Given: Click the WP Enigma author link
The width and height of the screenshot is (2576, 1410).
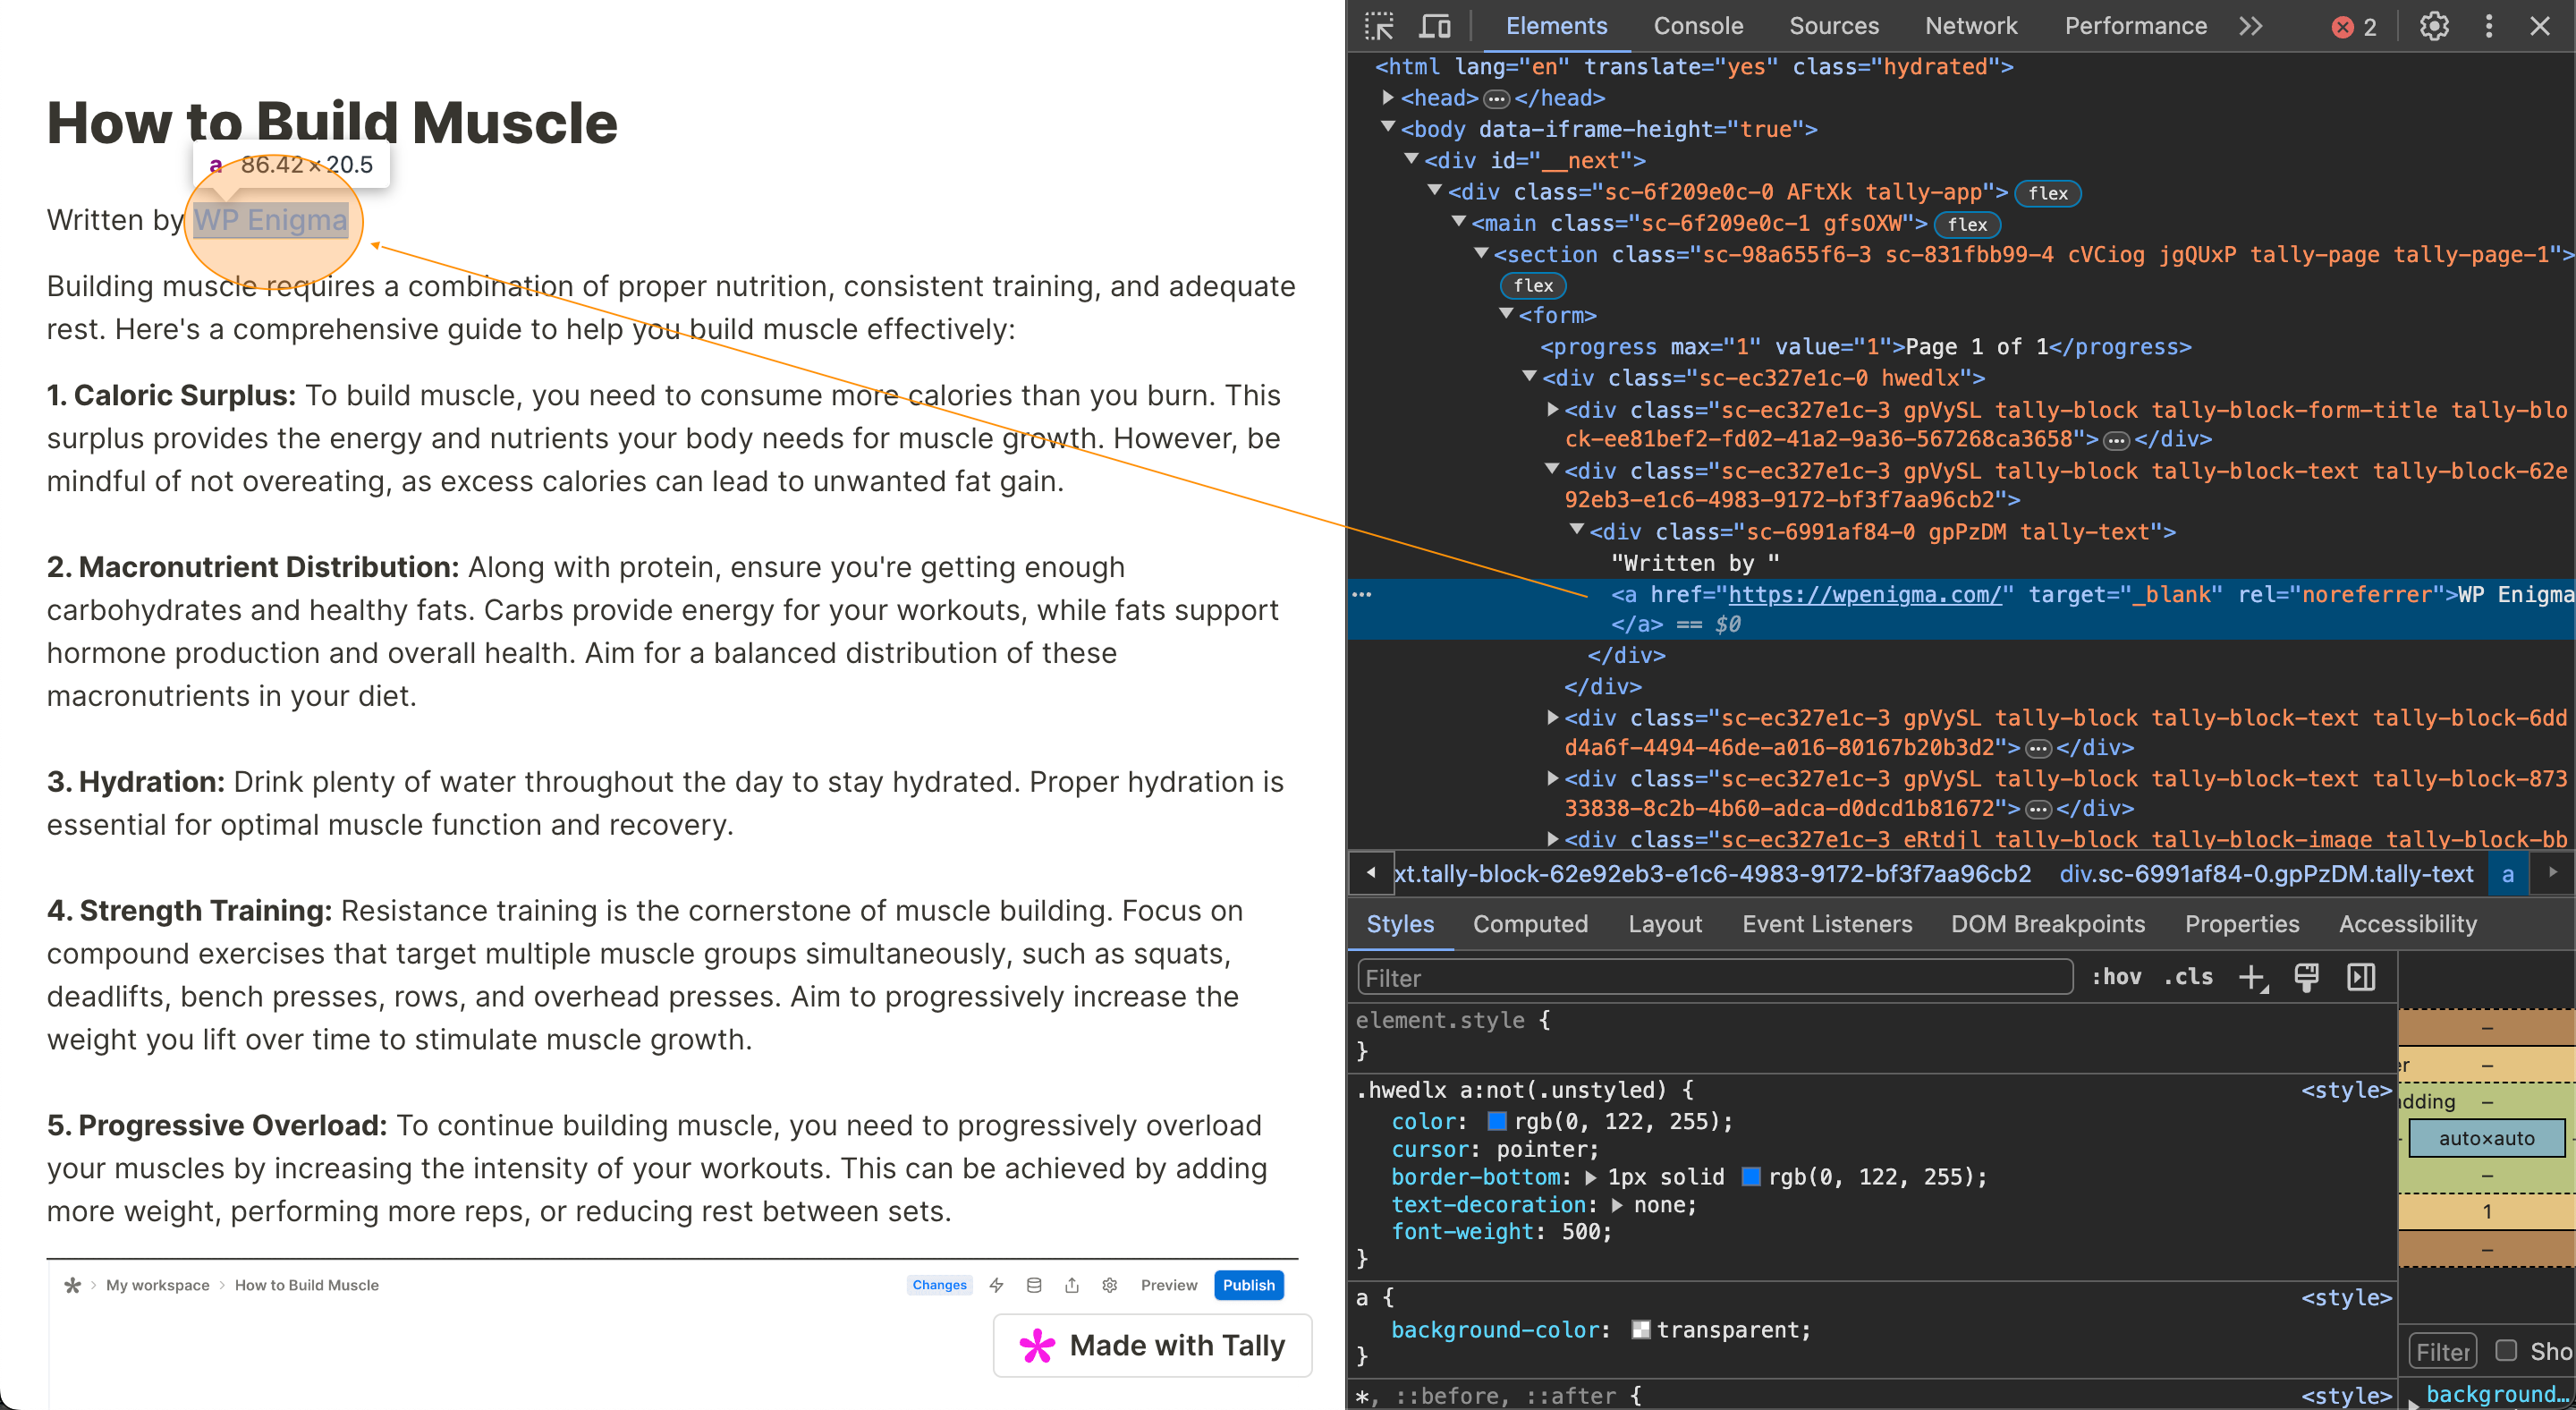Looking at the screenshot, I should pyautogui.click(x=271, y=220).
